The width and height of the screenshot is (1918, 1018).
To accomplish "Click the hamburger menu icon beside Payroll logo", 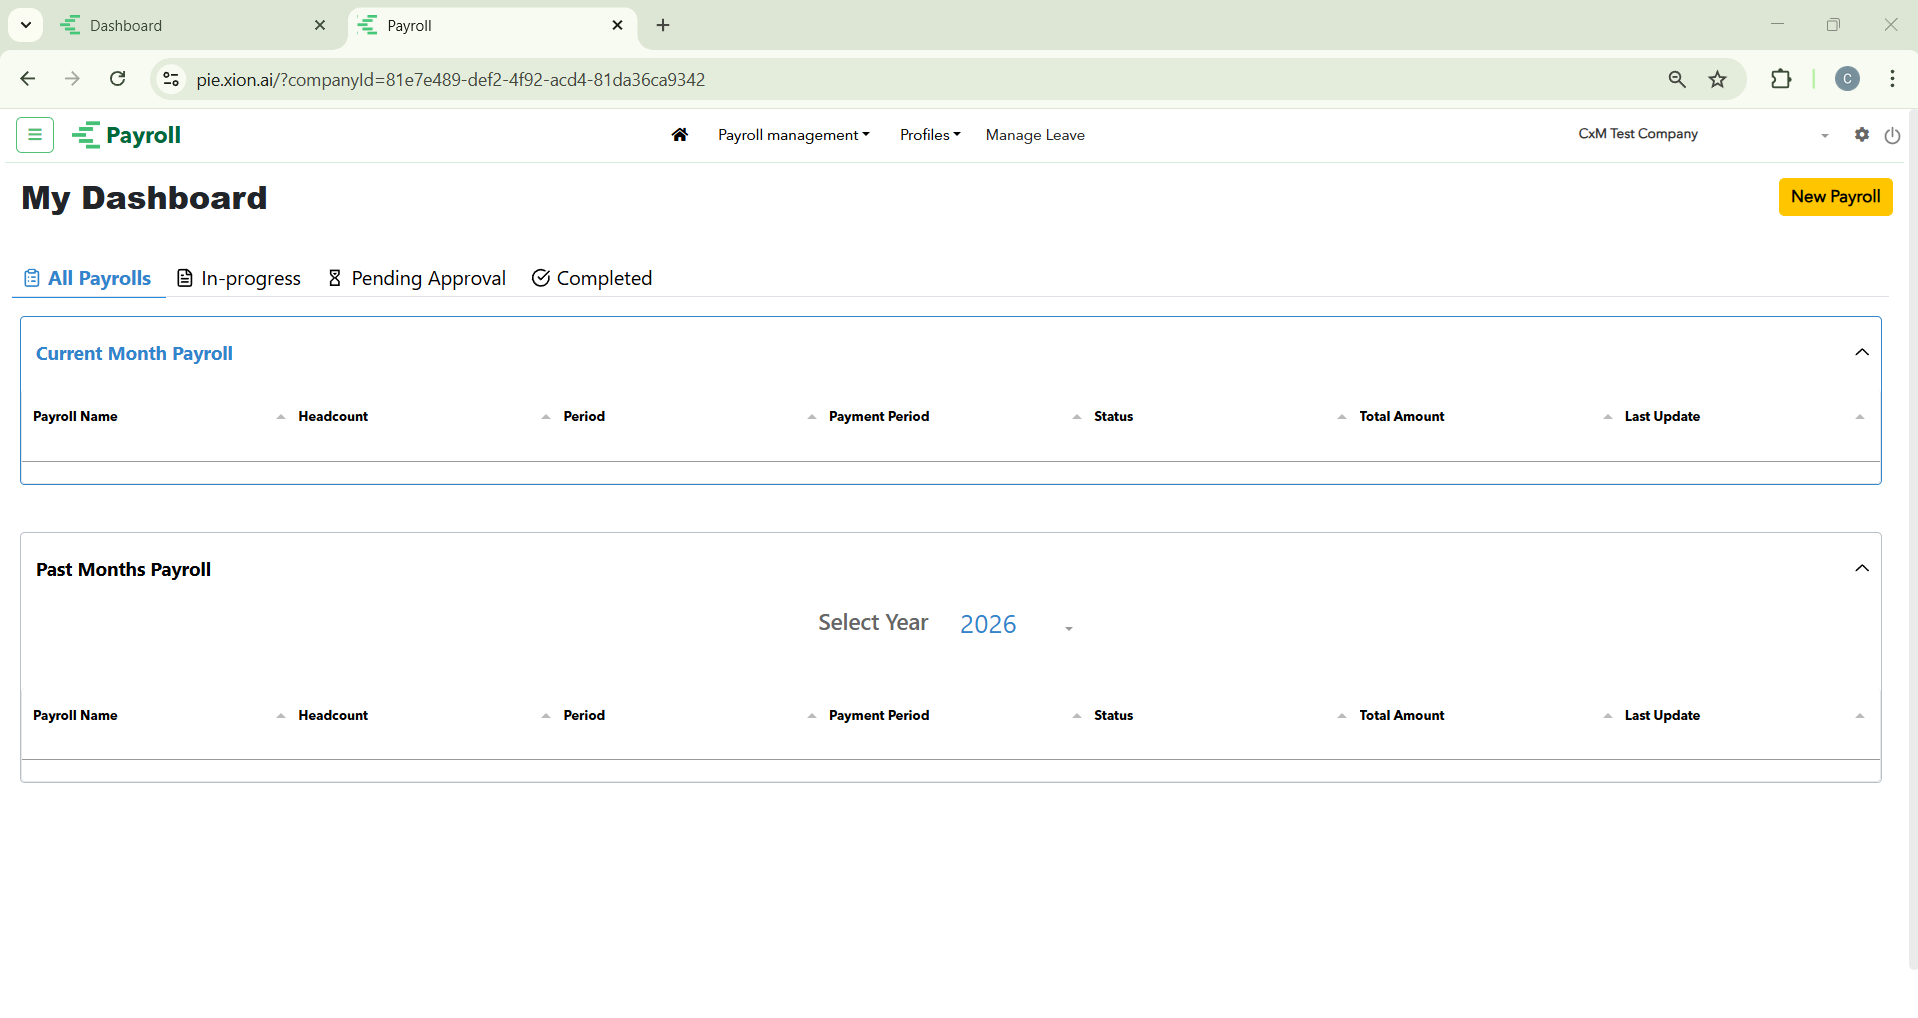I will pyautogui.click(x=35, y=134).
